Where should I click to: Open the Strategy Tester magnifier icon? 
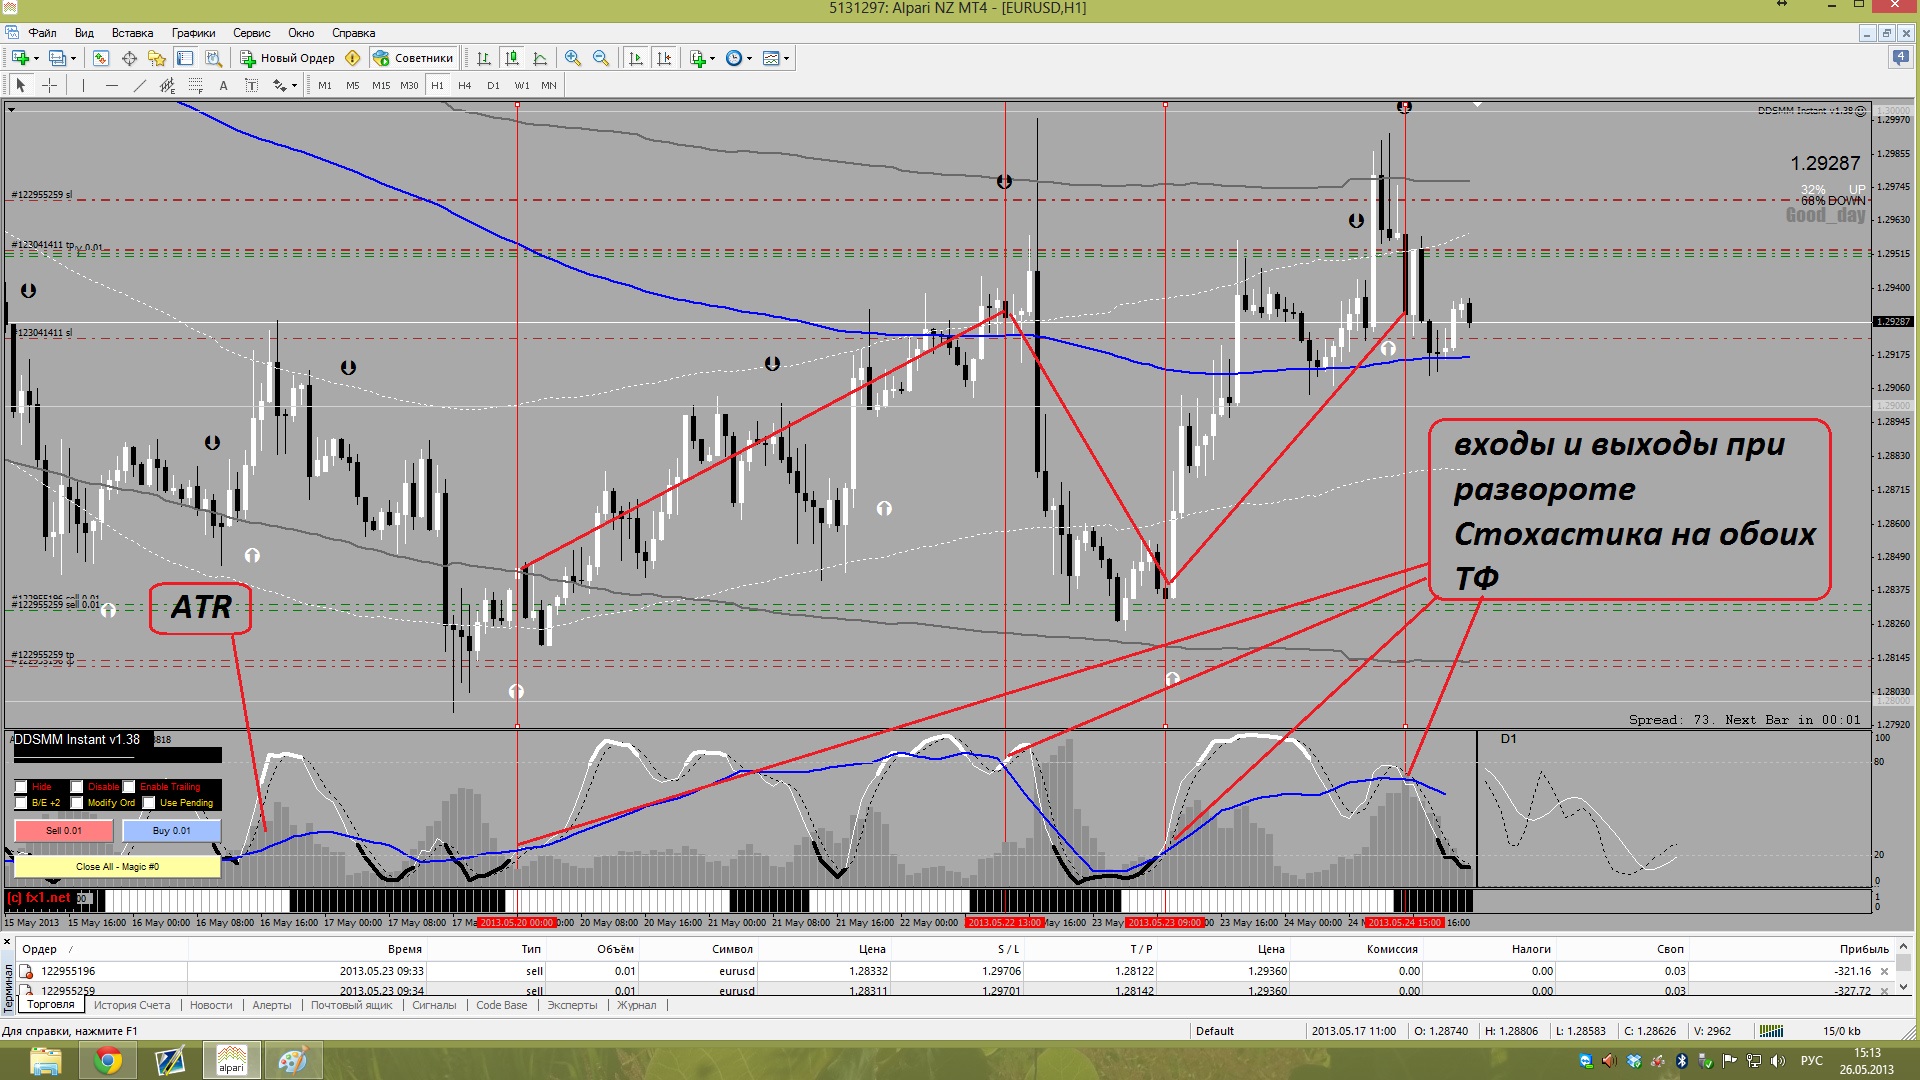click(213, 58)
